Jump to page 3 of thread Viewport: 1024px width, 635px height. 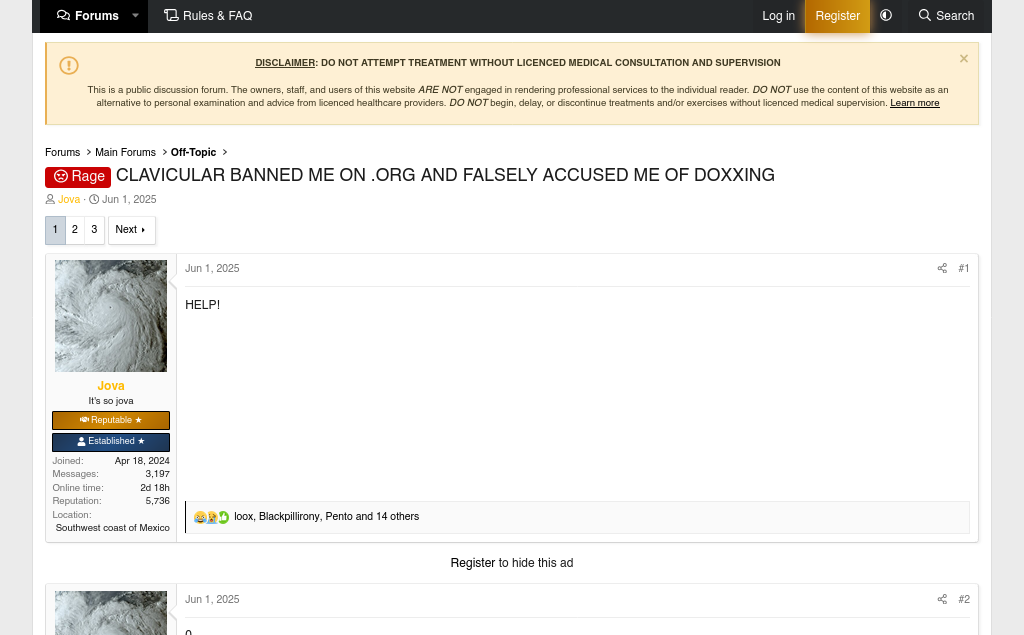click(x=94, y=230)
